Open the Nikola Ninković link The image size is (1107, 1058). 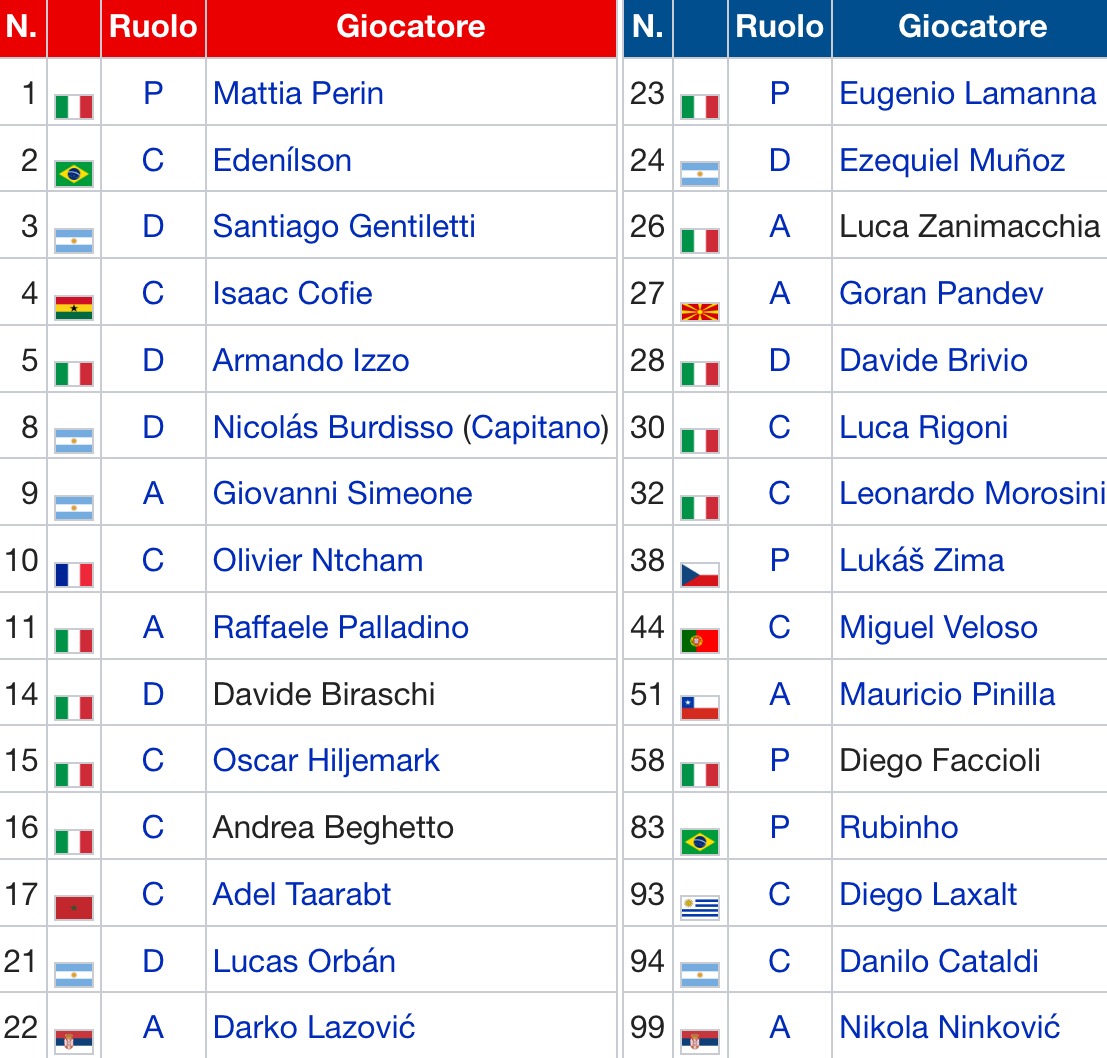point(949,1027)
